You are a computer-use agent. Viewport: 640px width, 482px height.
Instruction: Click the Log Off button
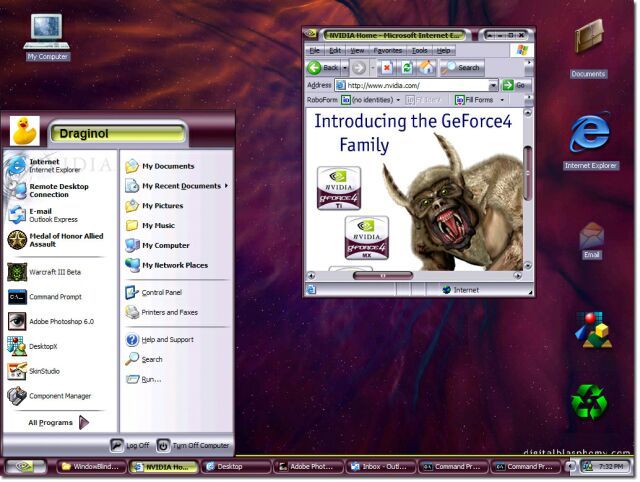tap(130, 445)
